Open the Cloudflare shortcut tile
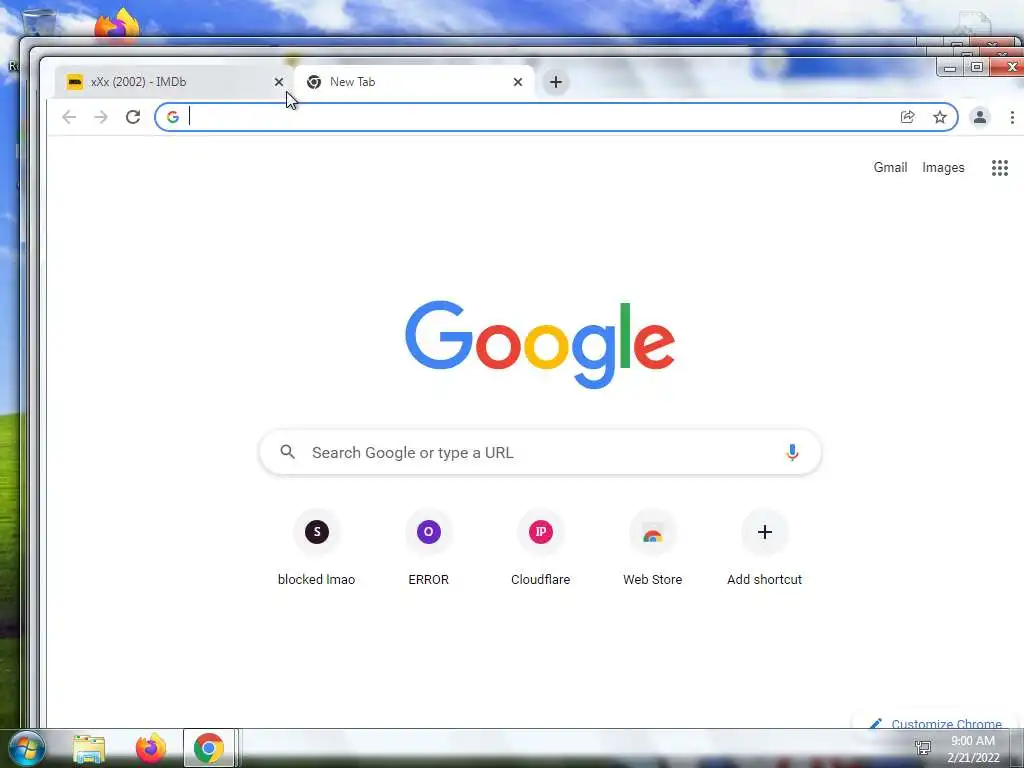This screenshot has height=768, width=1024. click(x=541, y=549)
